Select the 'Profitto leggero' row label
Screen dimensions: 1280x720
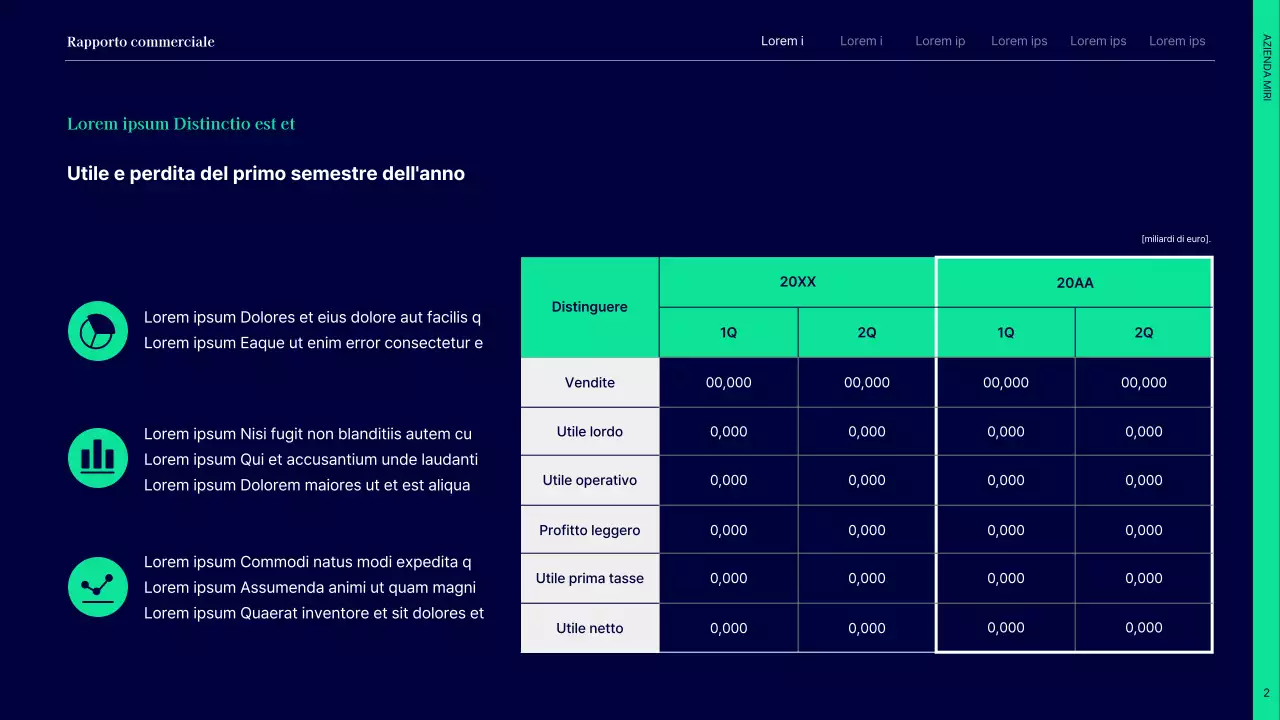click(x=590, y=530)
